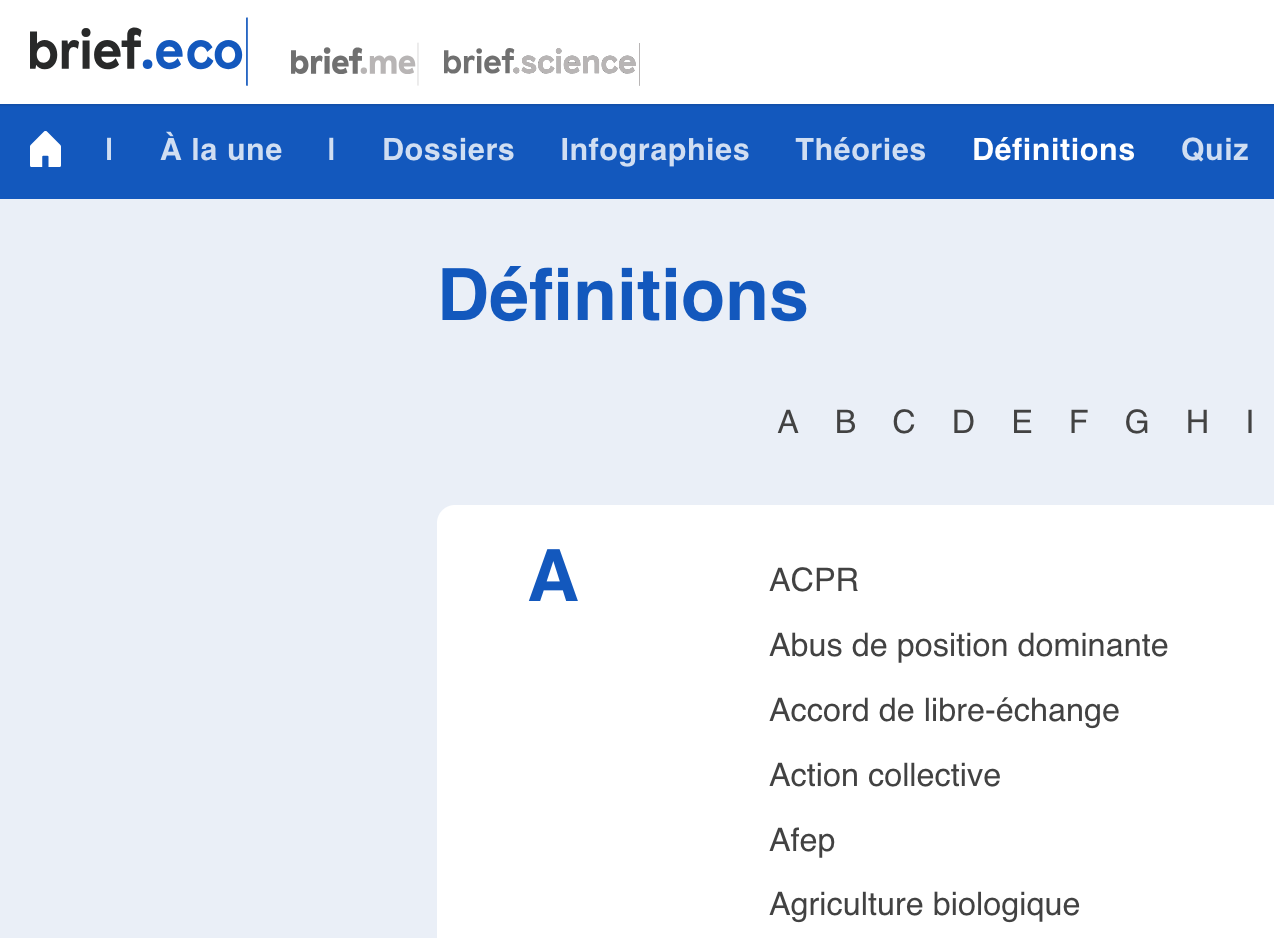Viewport: 1274px width, 938px height.
Task: Go to the Dossiers menu item
Action: 448,150
